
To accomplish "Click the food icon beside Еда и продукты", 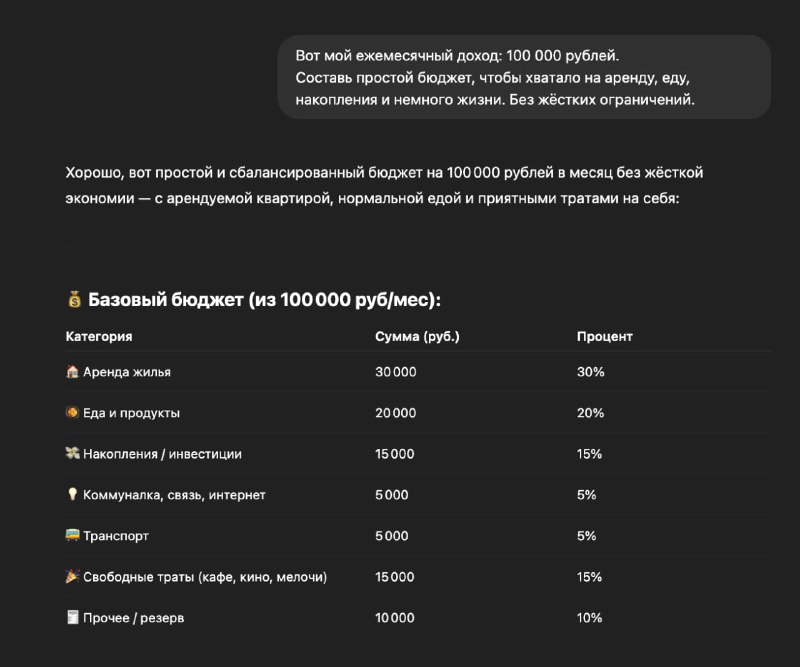I will pos(72,413).
